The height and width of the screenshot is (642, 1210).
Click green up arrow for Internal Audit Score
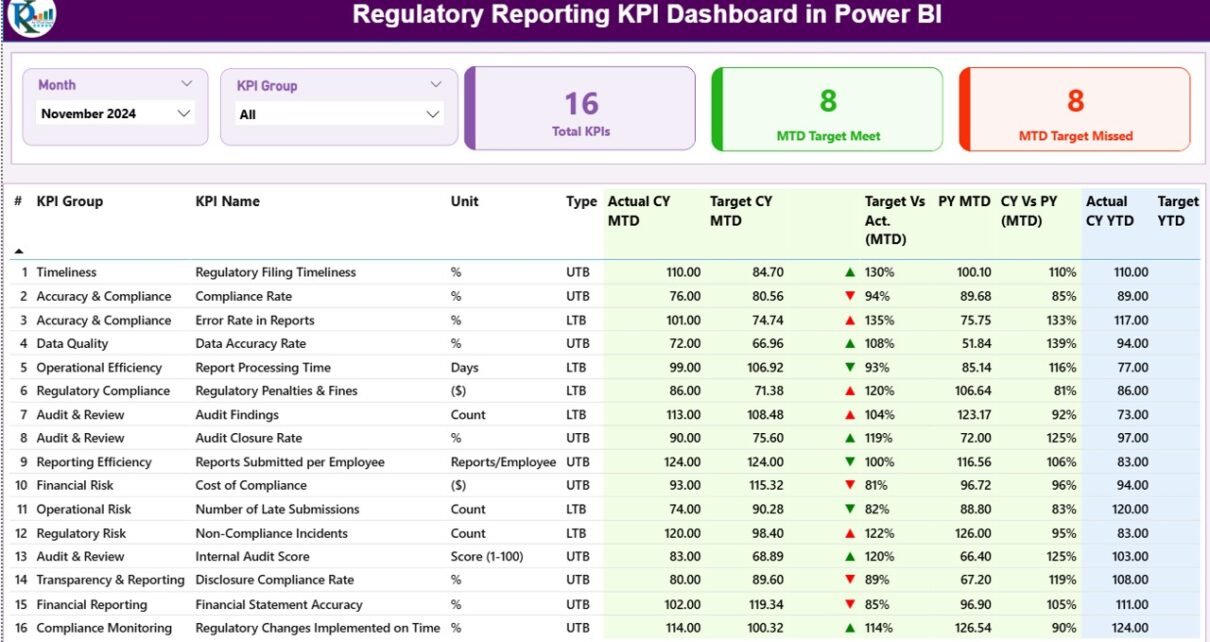click(850, 556)
